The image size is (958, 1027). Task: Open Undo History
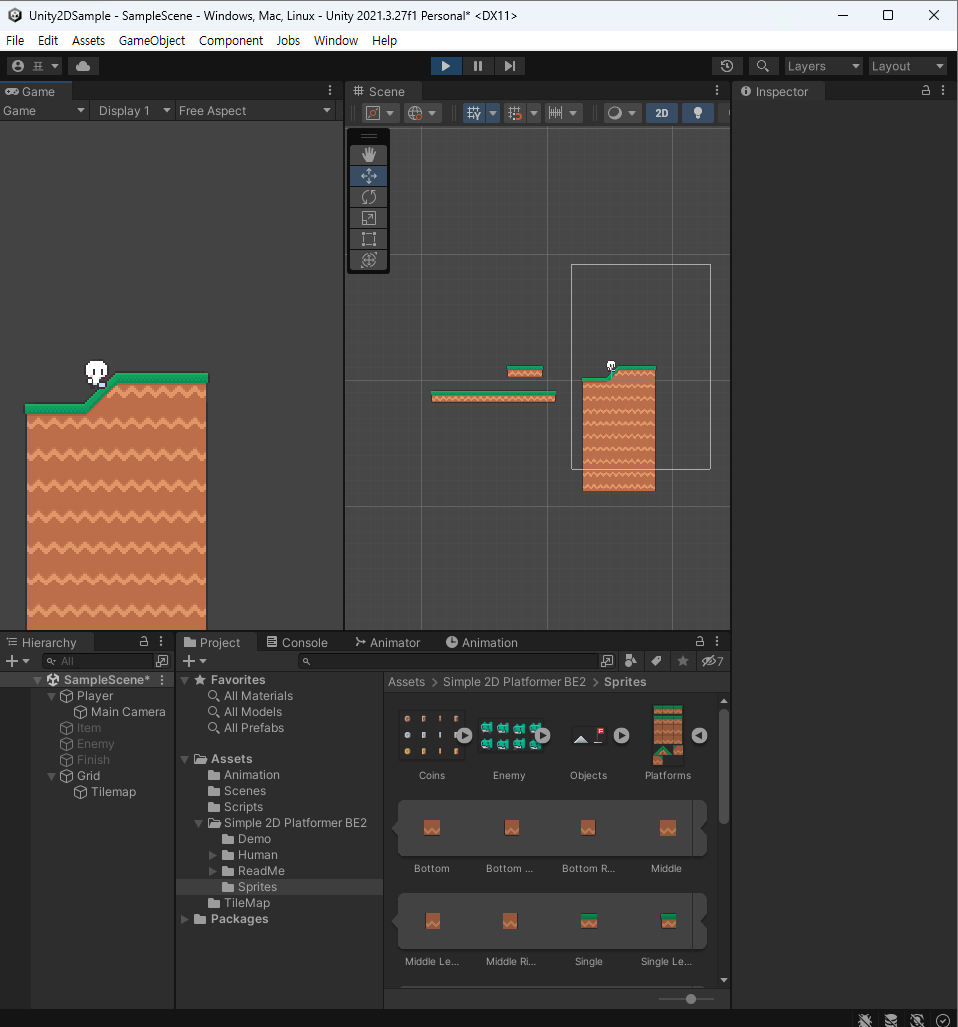(727, 65)
